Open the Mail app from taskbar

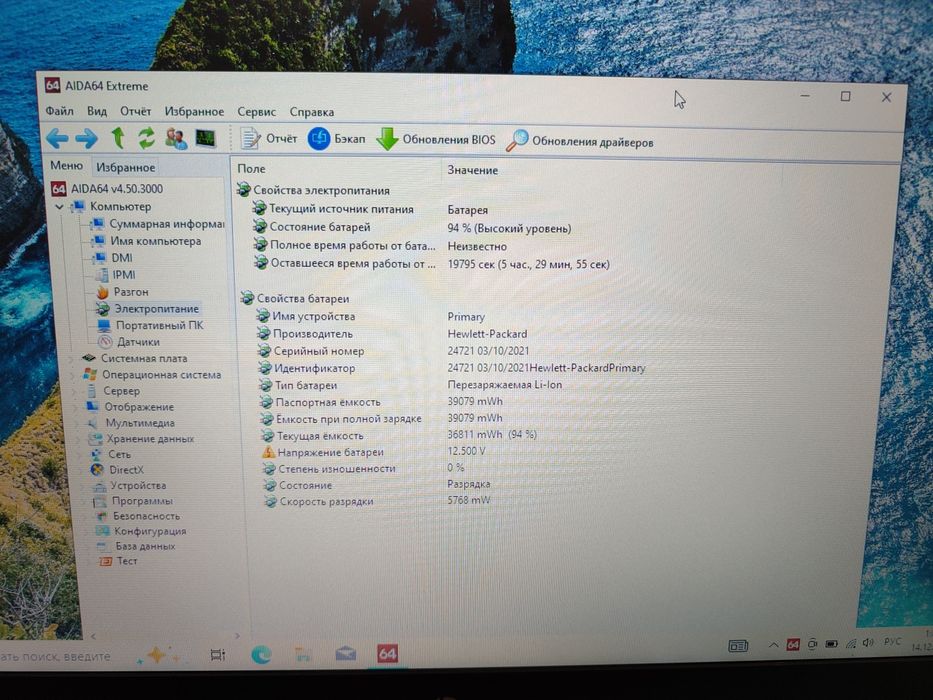click(x=346, y=655)
